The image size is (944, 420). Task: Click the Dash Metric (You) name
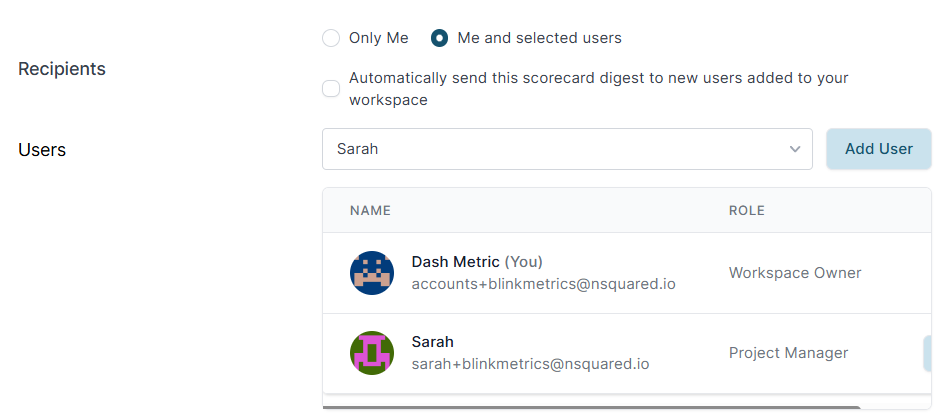(476, 262)
